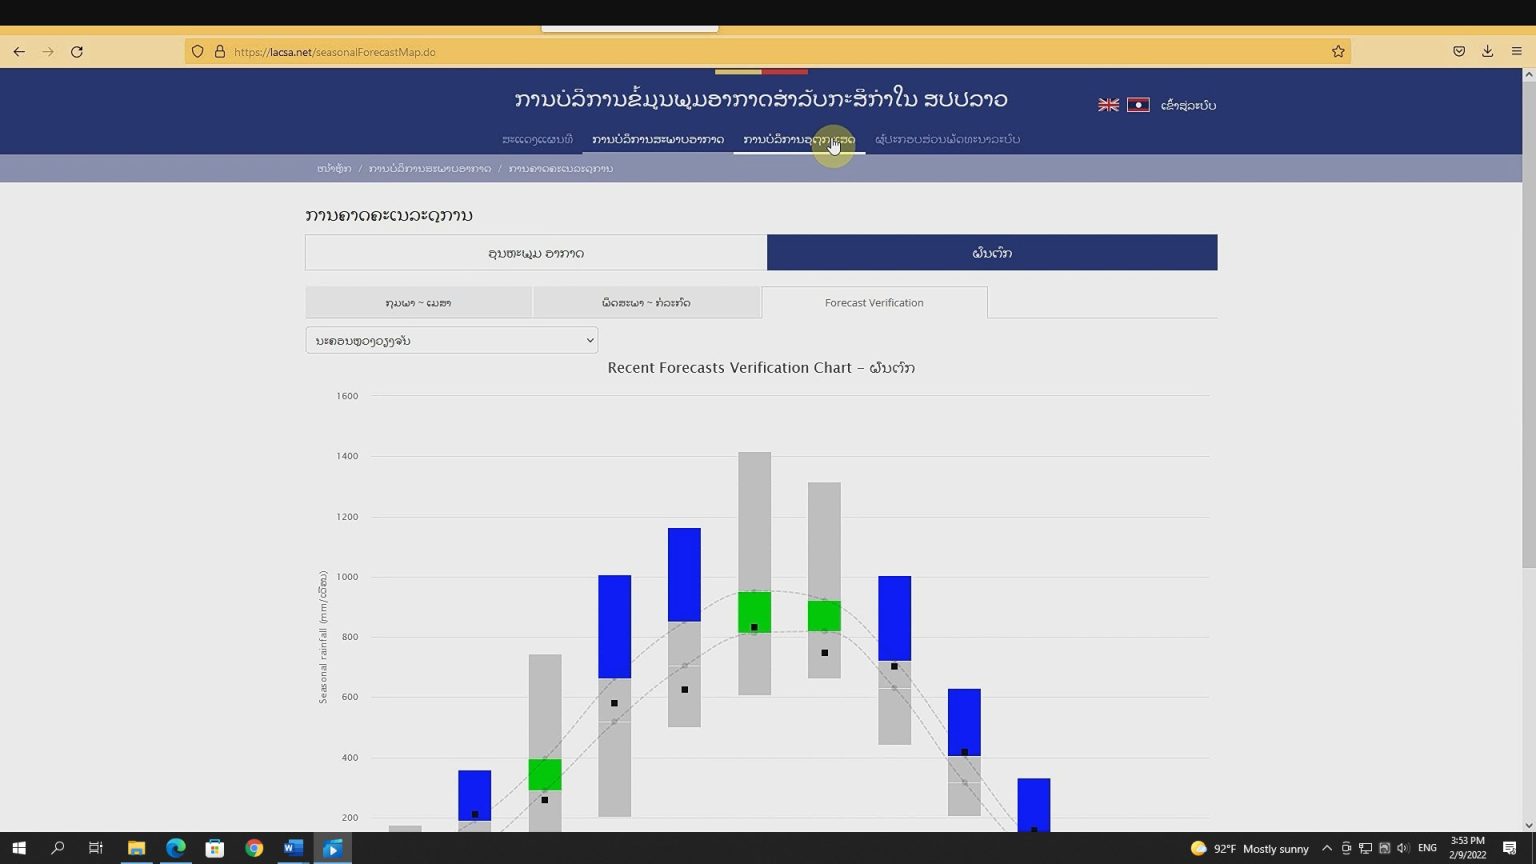This screenshot has height=864, width=1536.
Task: Click the scrollbar down arrow
Action: (x=1528, y=825)
